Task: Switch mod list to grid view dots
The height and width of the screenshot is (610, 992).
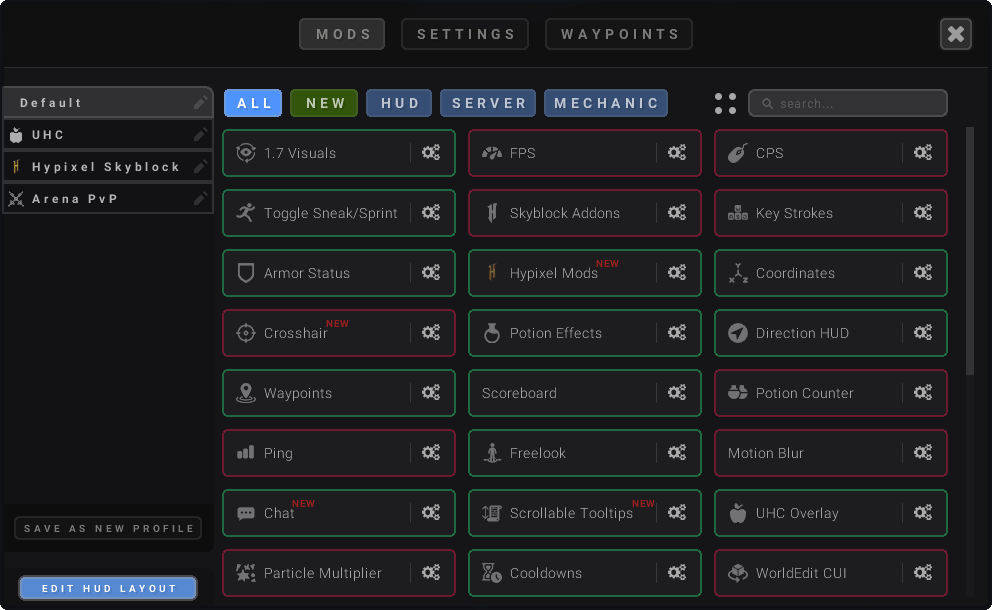Action: [725, 103]
